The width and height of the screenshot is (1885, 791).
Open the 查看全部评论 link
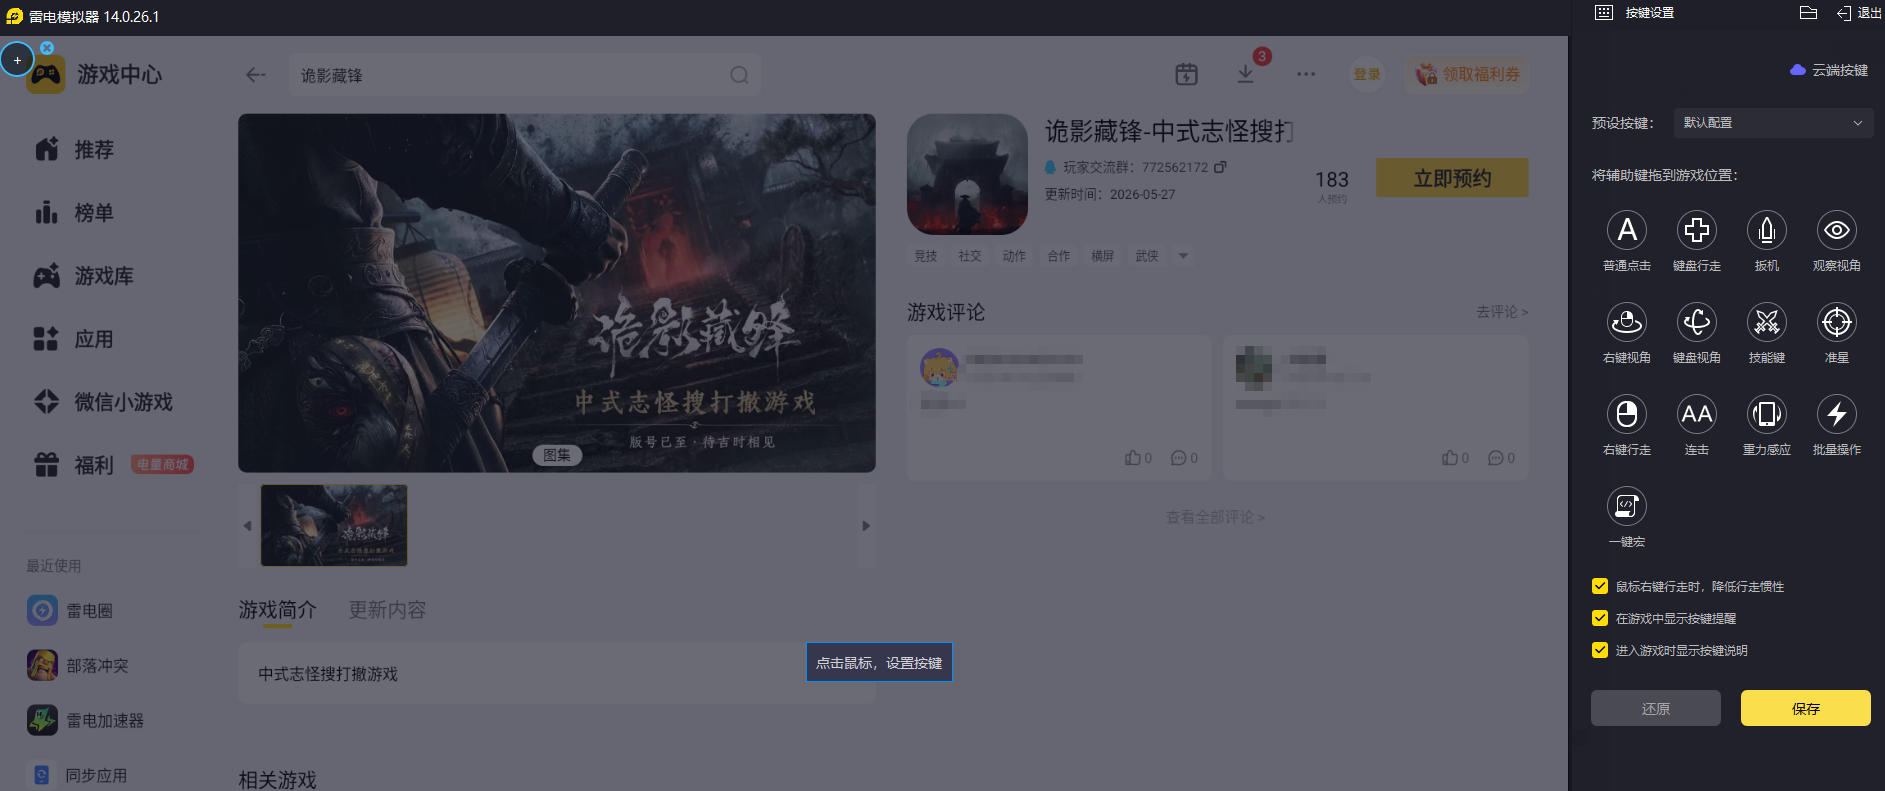1215,517
